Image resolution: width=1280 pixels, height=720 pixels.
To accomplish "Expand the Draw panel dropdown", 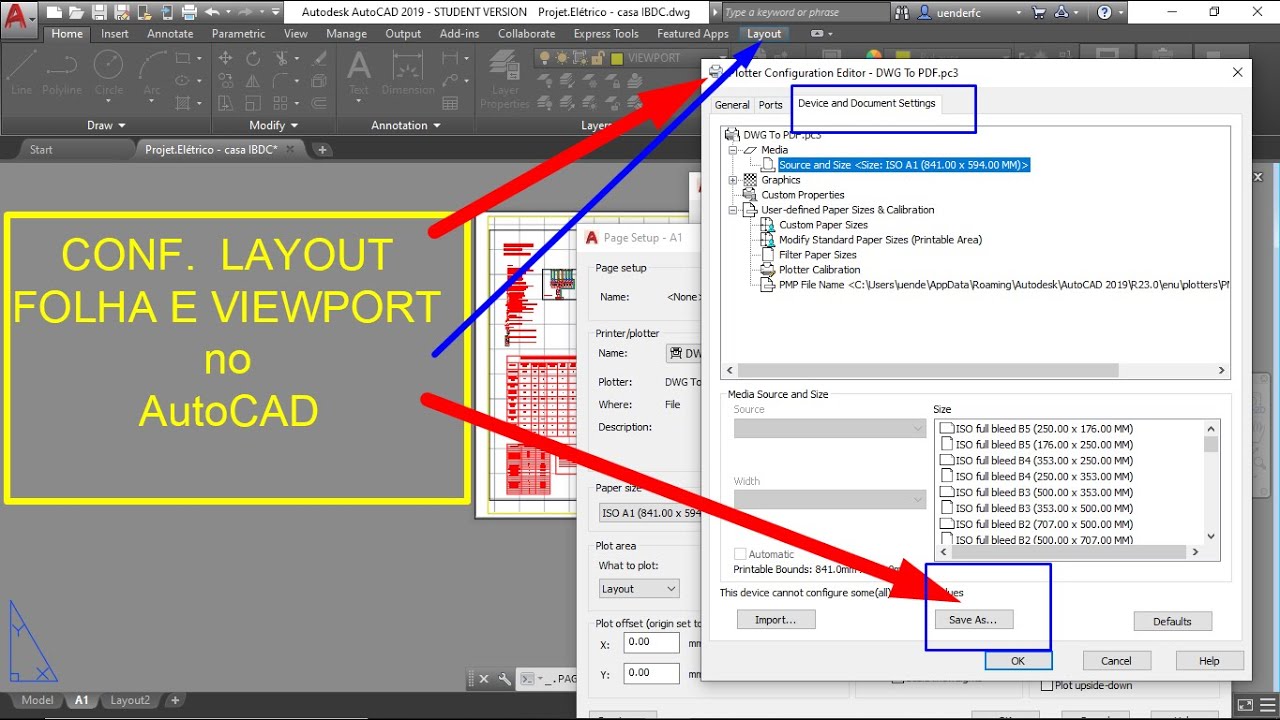I will pos(107,125).
